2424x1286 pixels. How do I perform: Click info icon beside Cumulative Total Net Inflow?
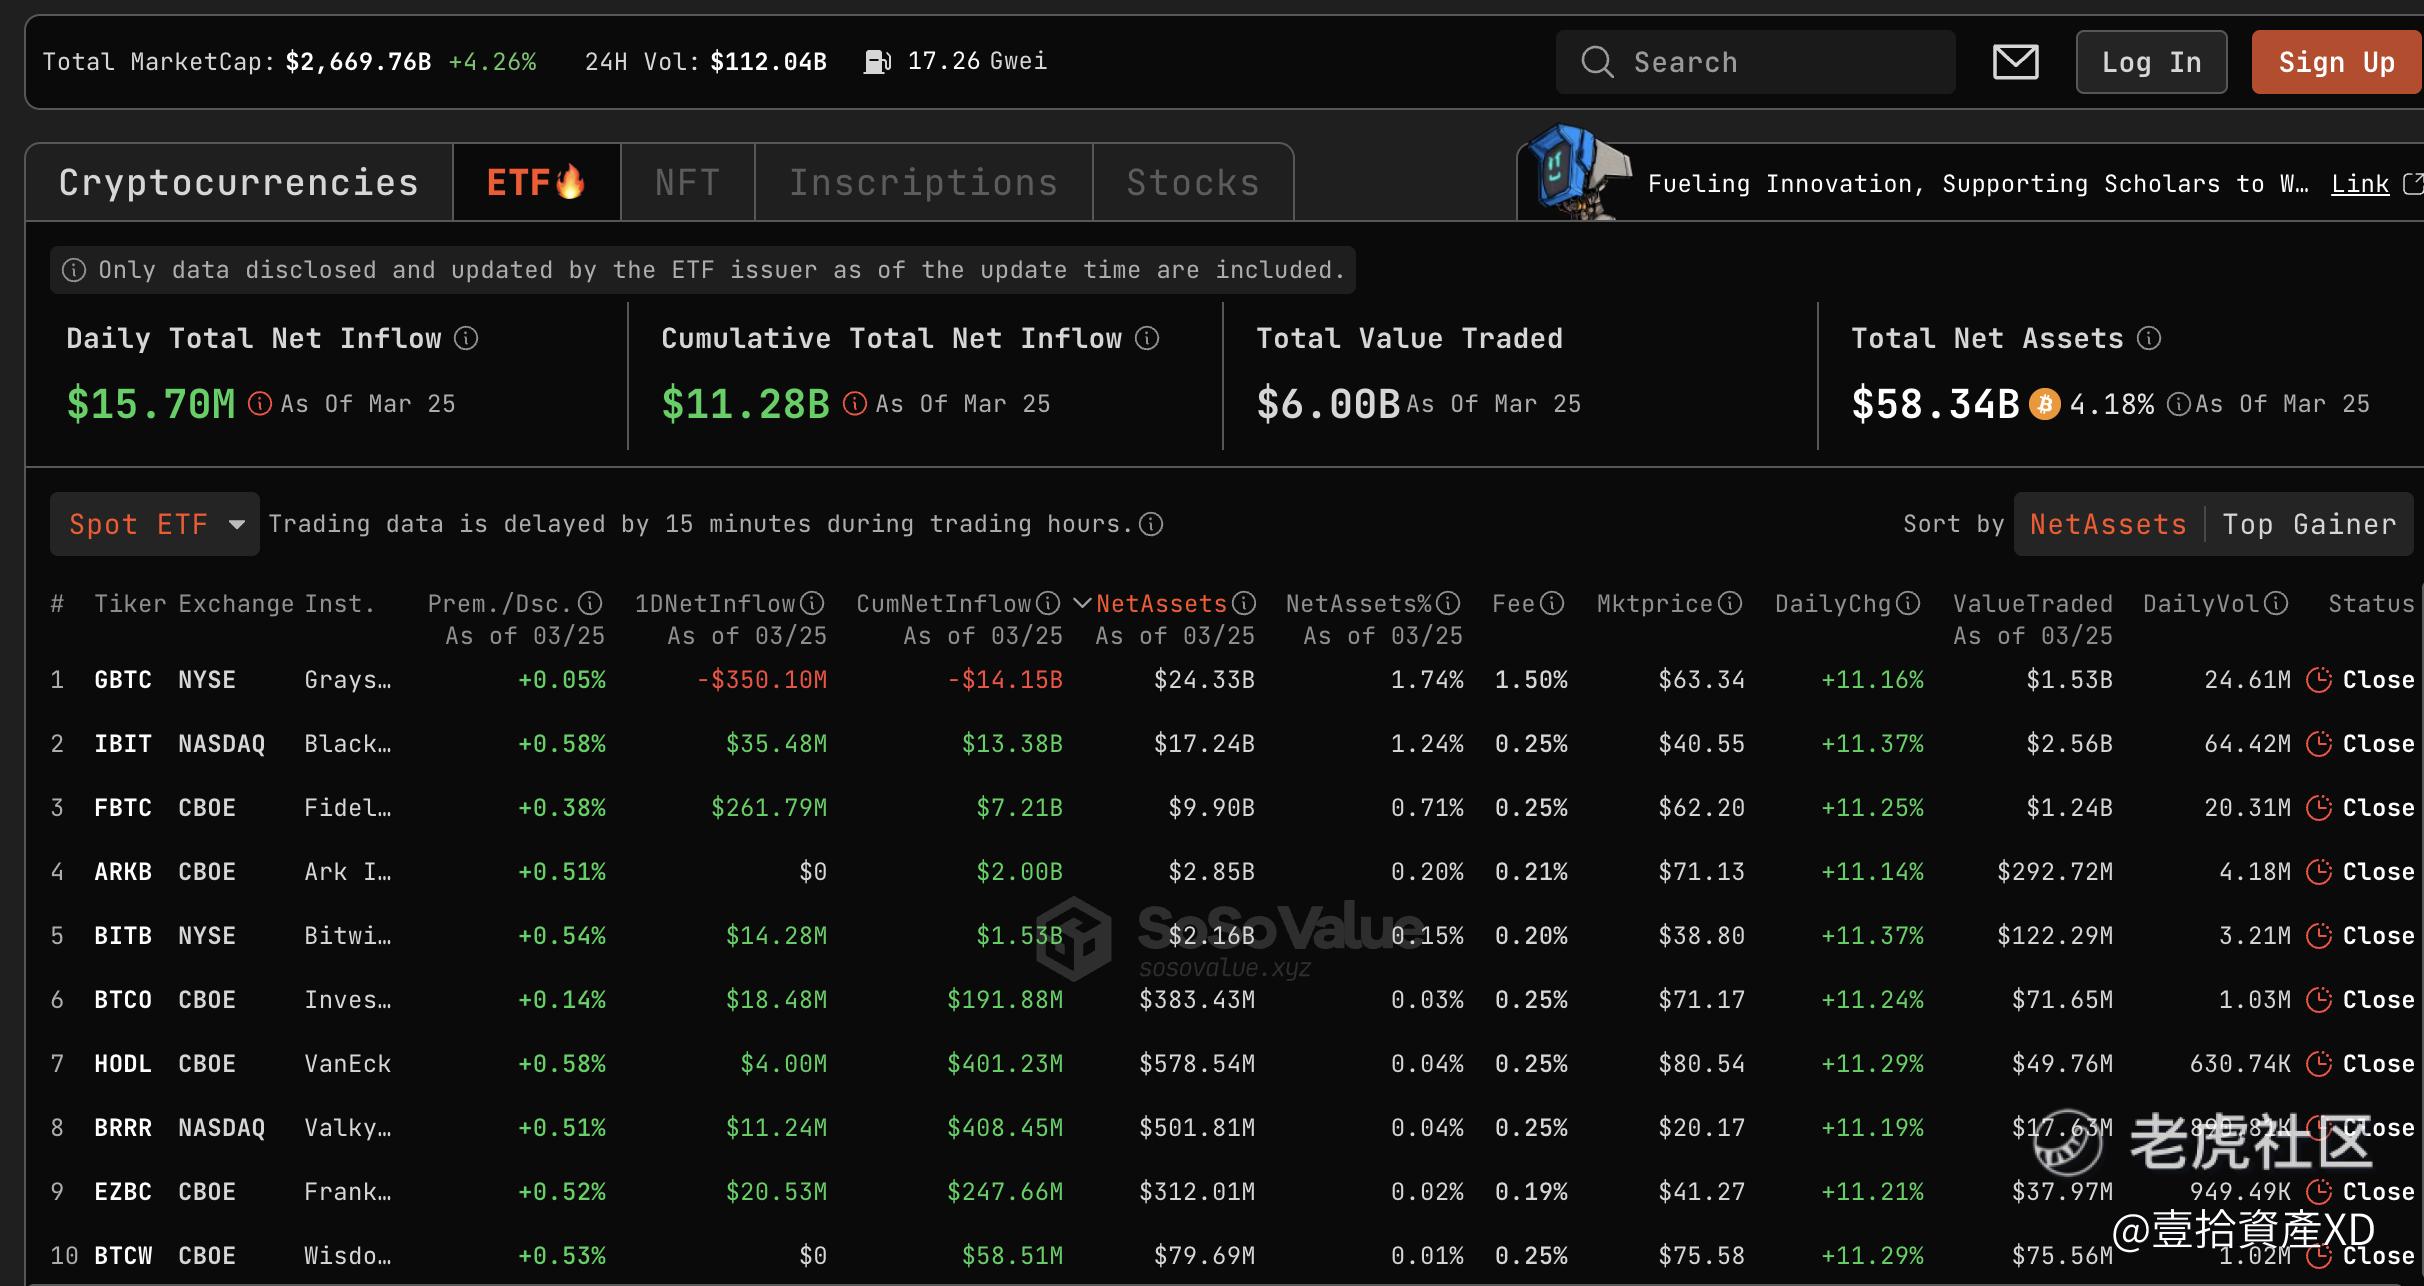[x=1147, y=338]
